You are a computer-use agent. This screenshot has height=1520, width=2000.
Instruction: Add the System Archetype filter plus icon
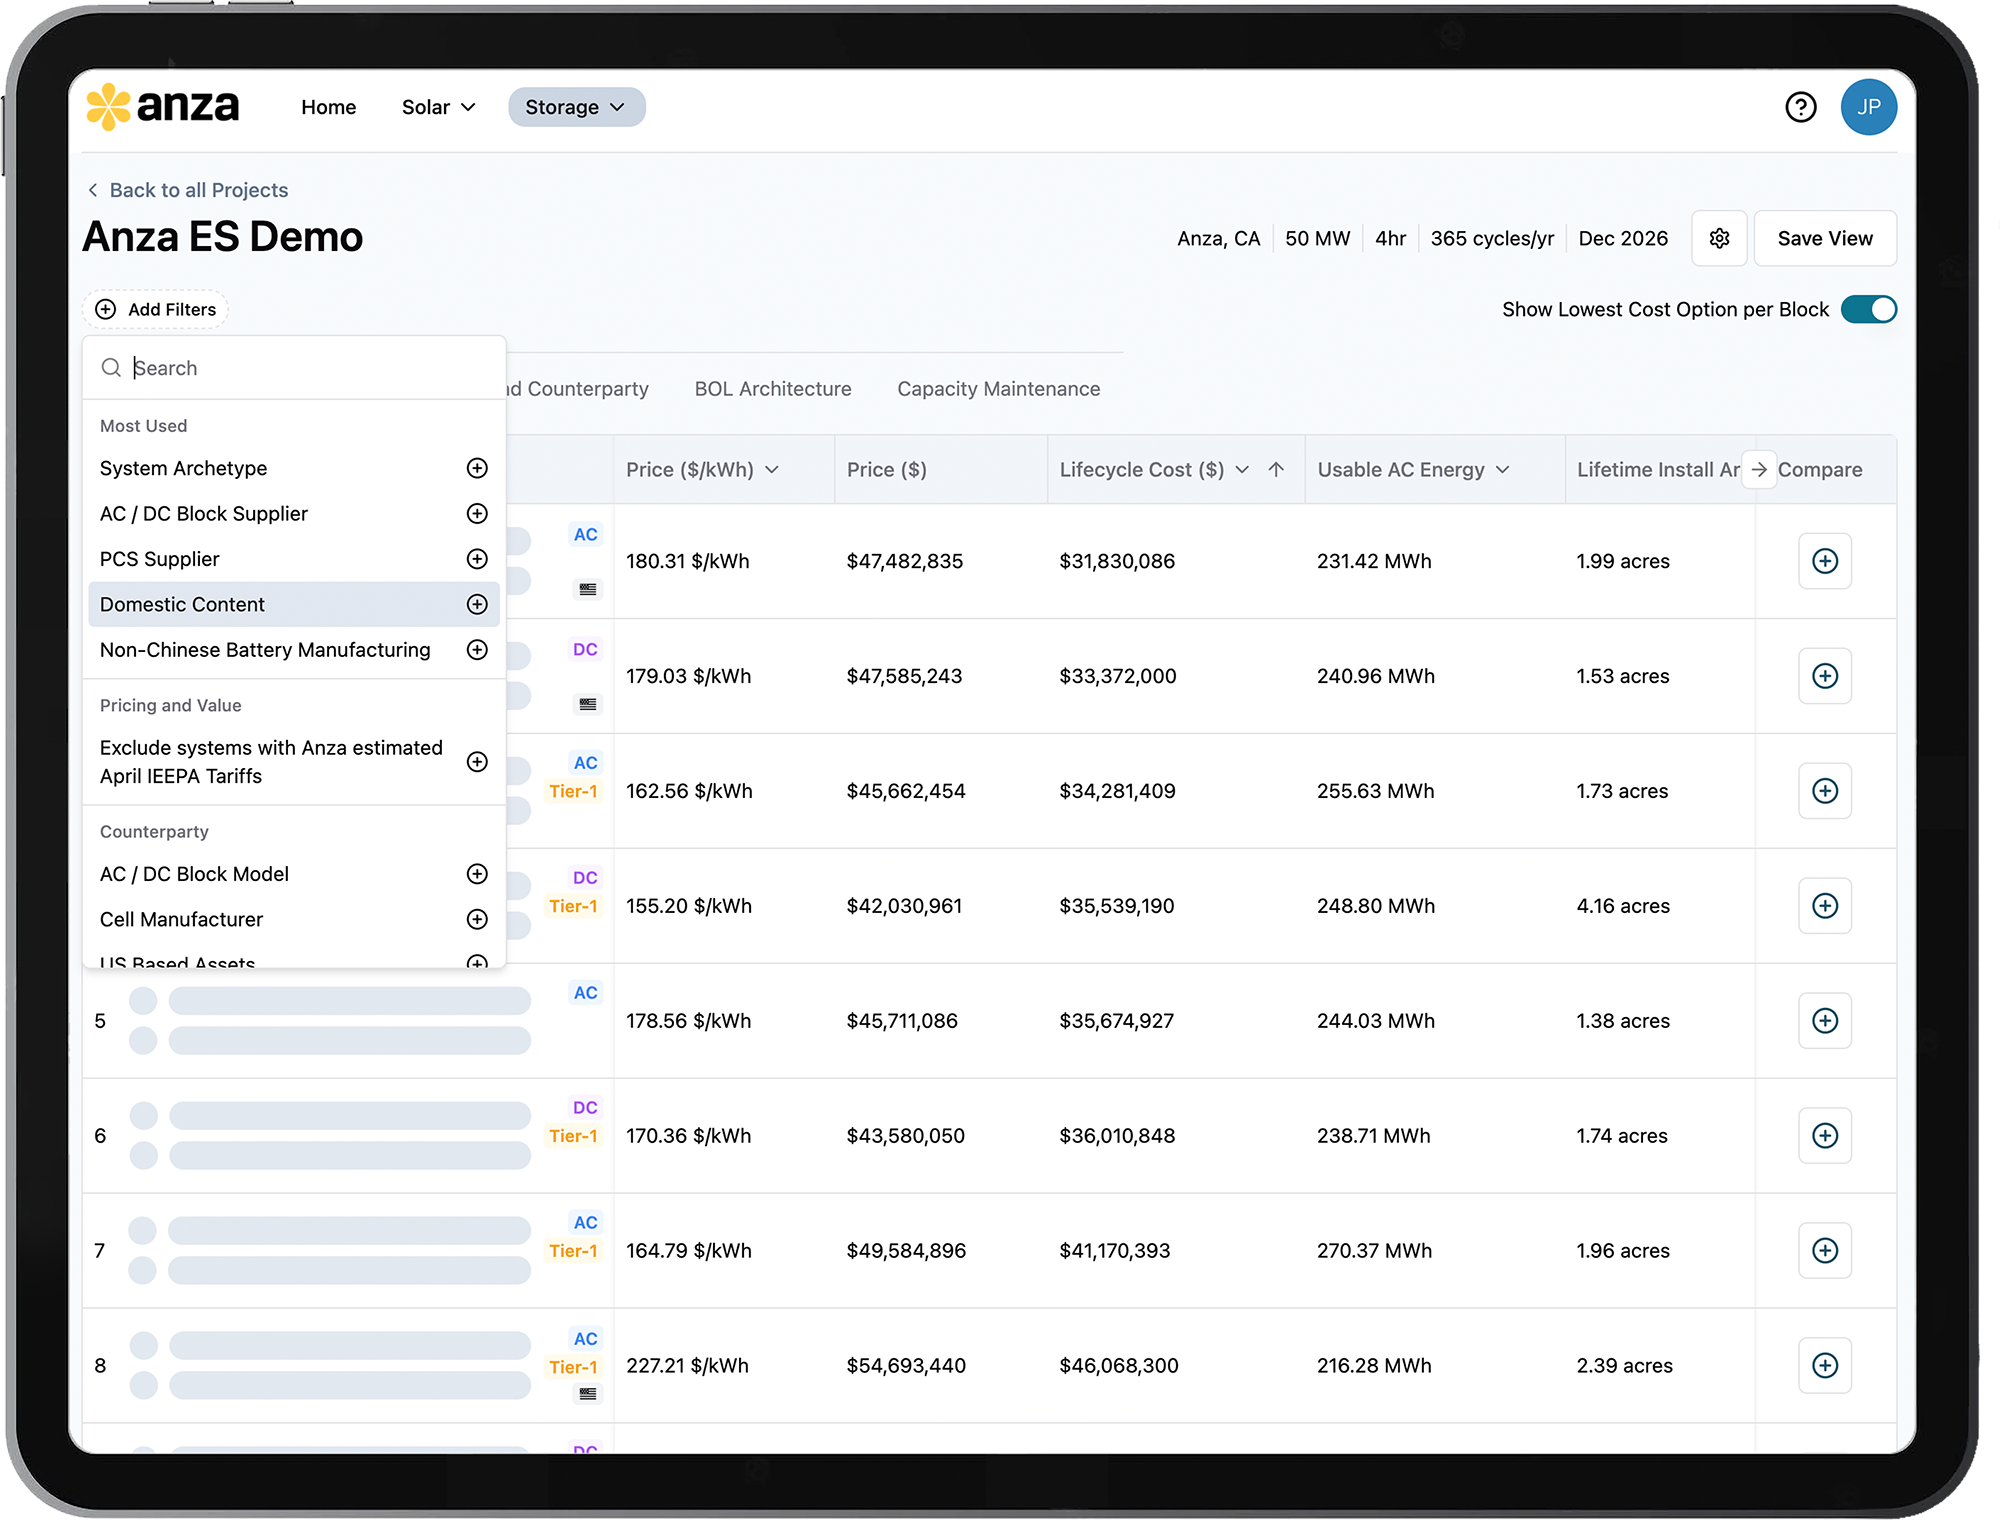477,468
